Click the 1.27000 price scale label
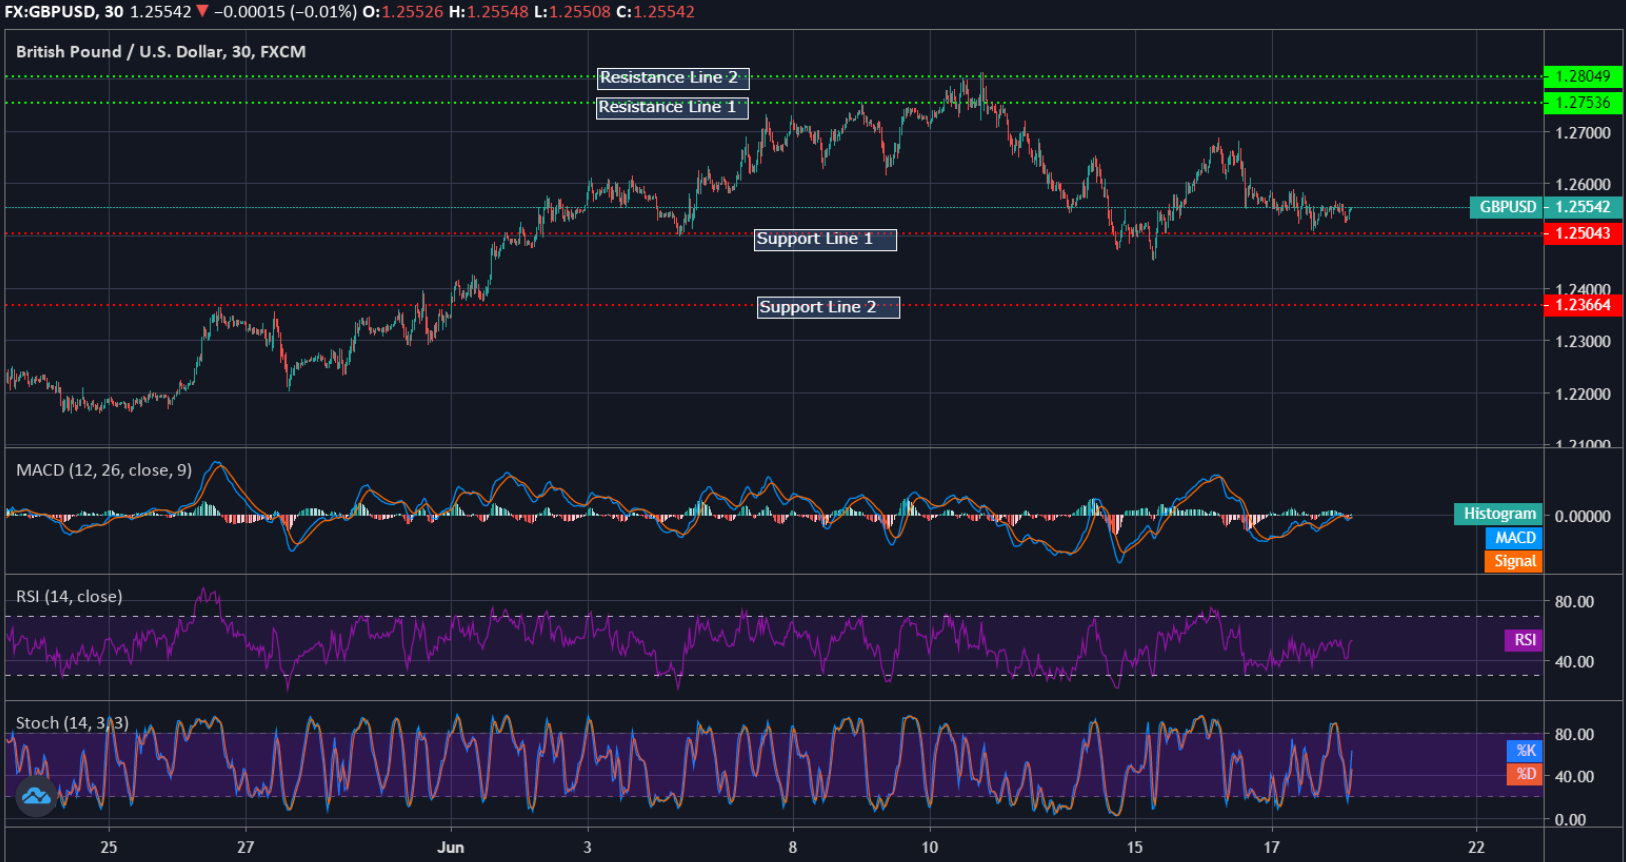 pos(1583,132)
